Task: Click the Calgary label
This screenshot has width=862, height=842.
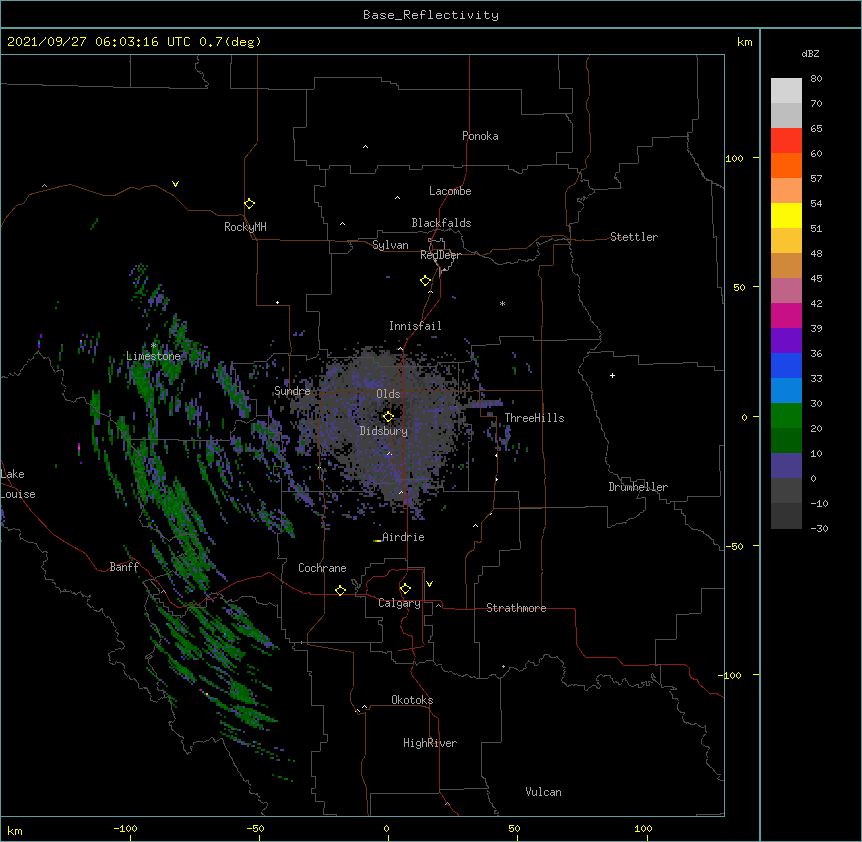Action: point(400,603)
